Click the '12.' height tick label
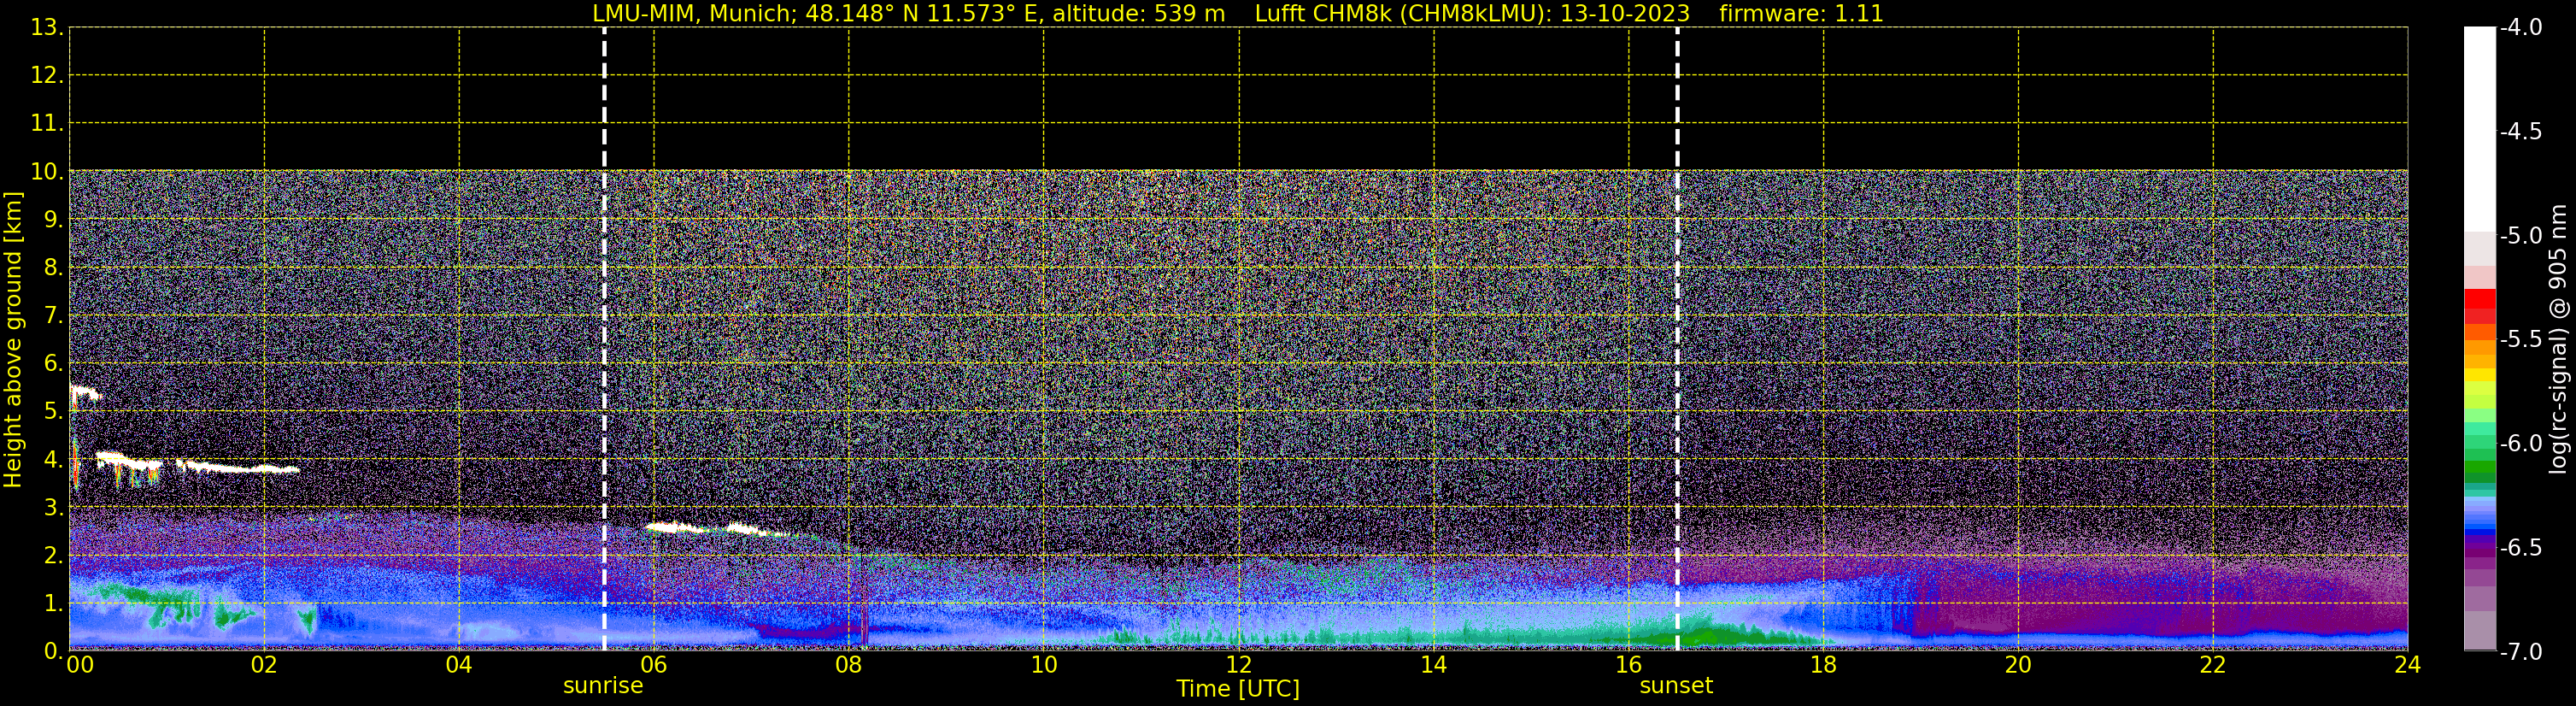 [x=47, y=75]
